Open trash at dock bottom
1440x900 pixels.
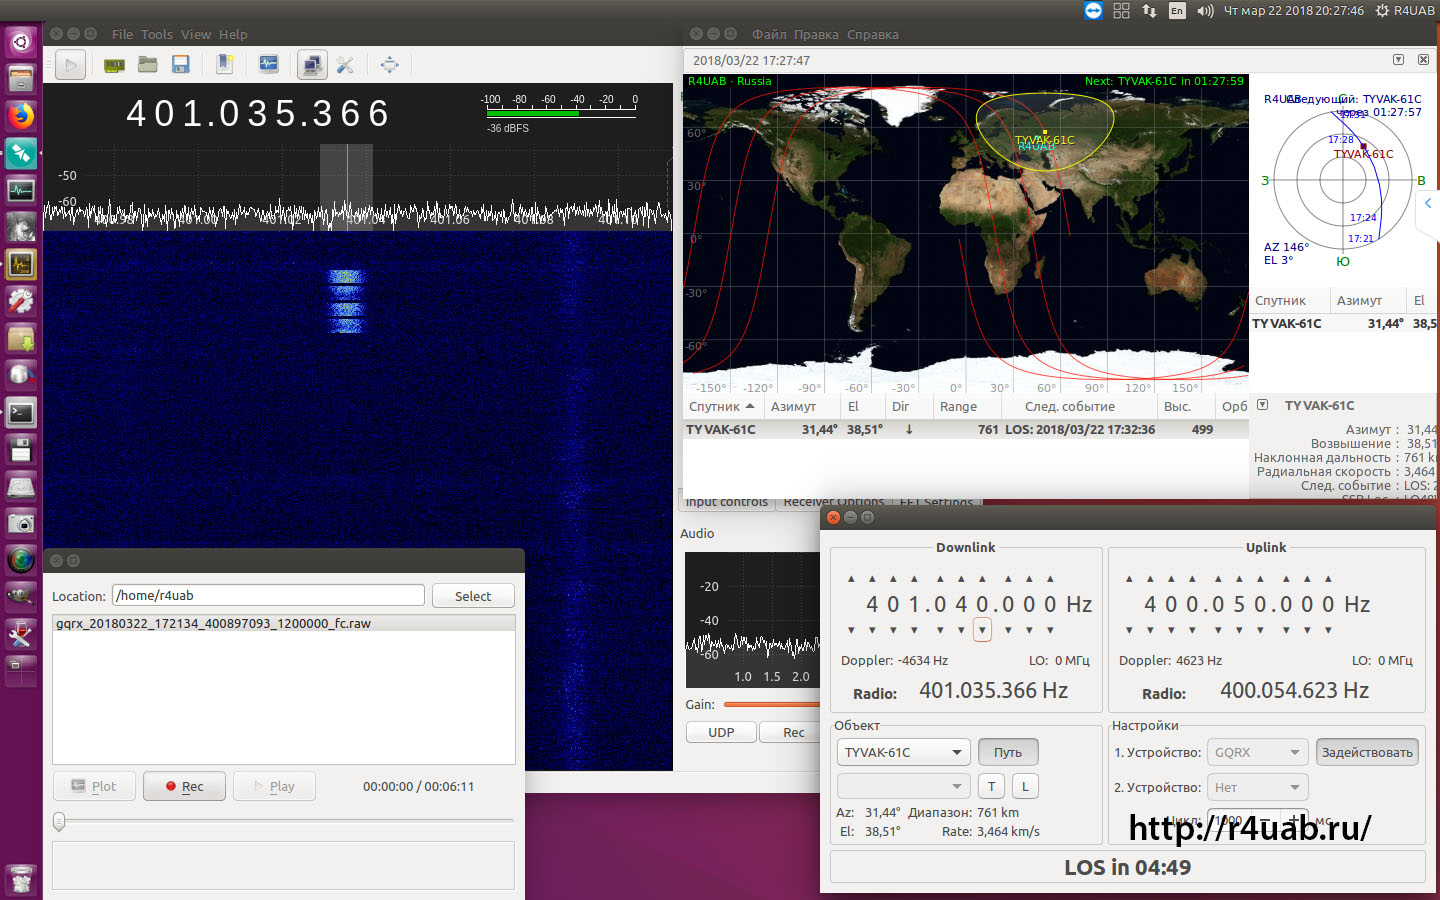point(21,880)
